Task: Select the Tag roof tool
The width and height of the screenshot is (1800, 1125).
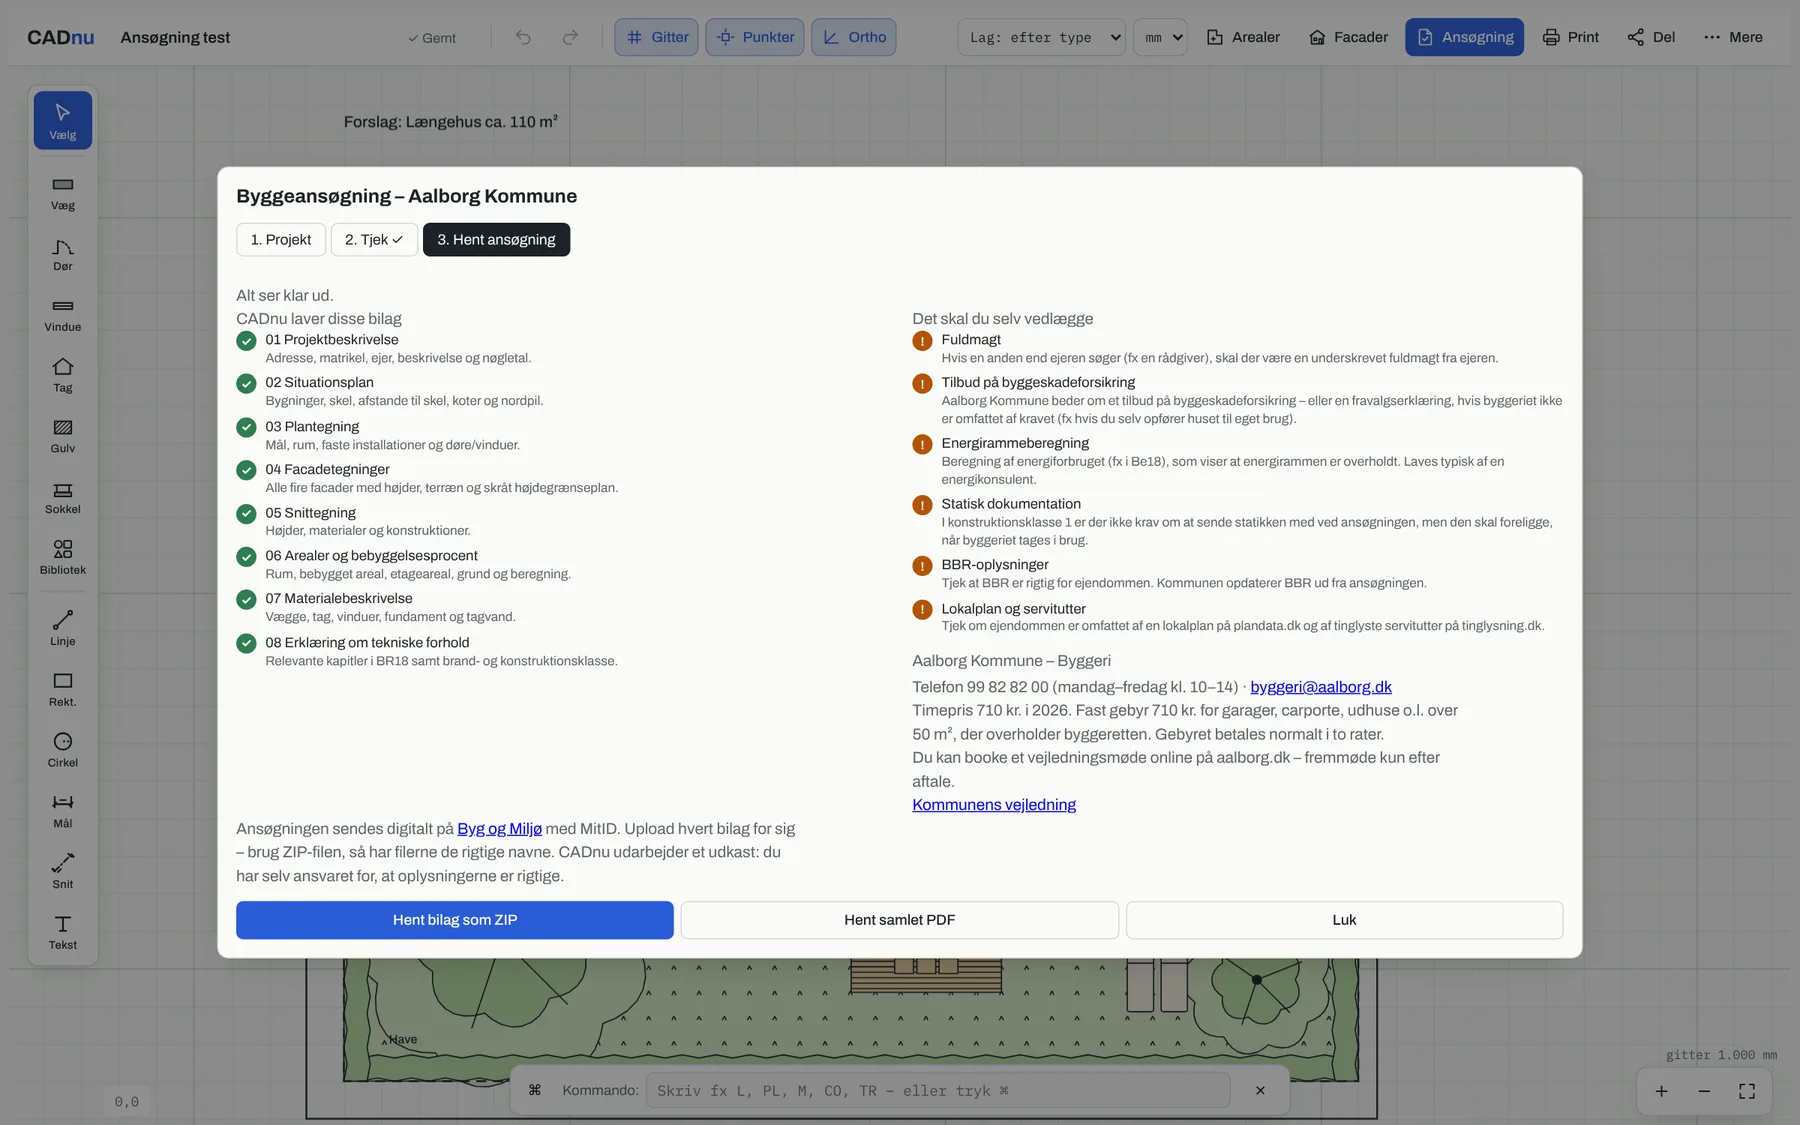Action: 63,376
